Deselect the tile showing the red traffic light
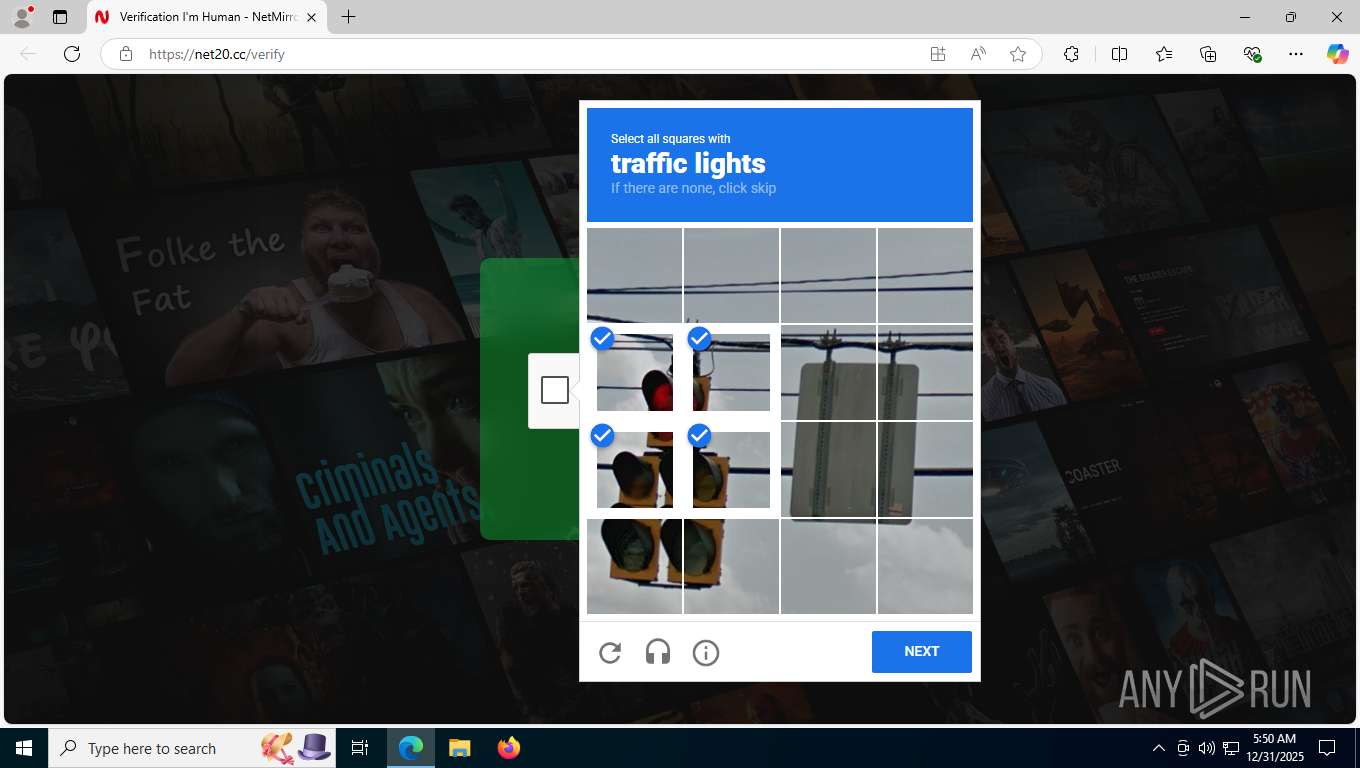 coord(634,372)
